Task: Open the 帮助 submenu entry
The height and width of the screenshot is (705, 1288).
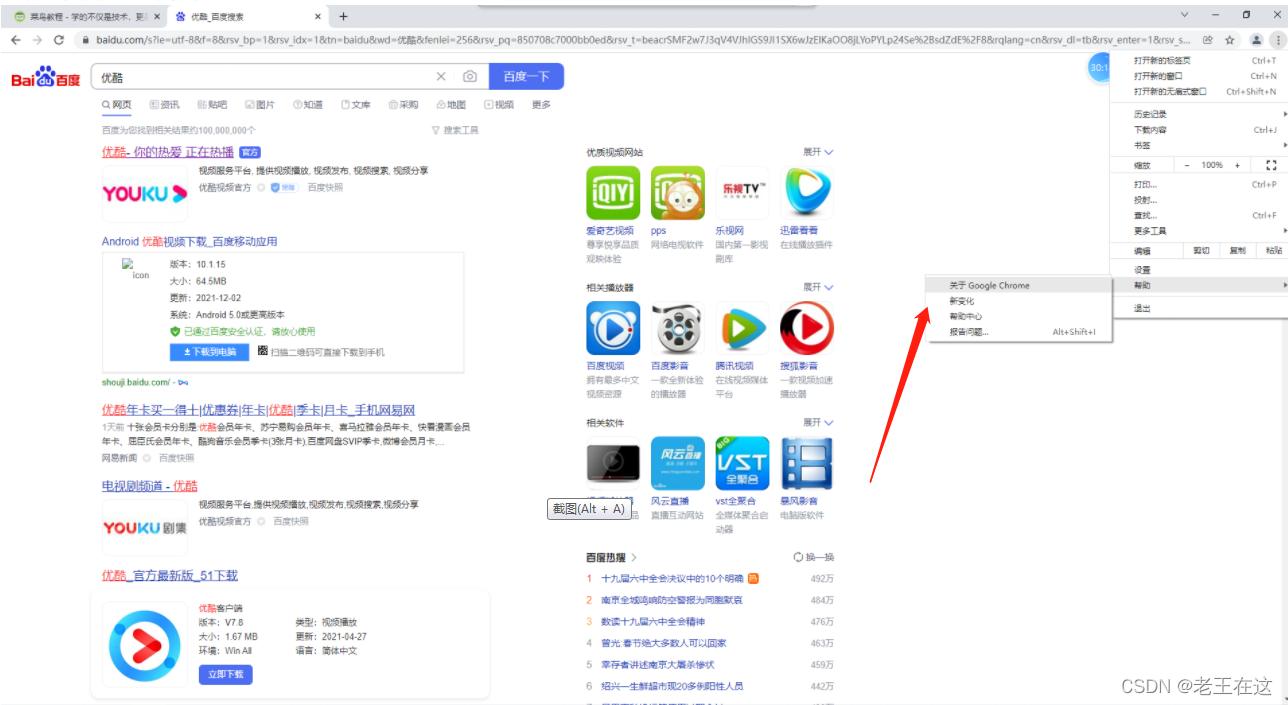Action: click(1199, 285)
